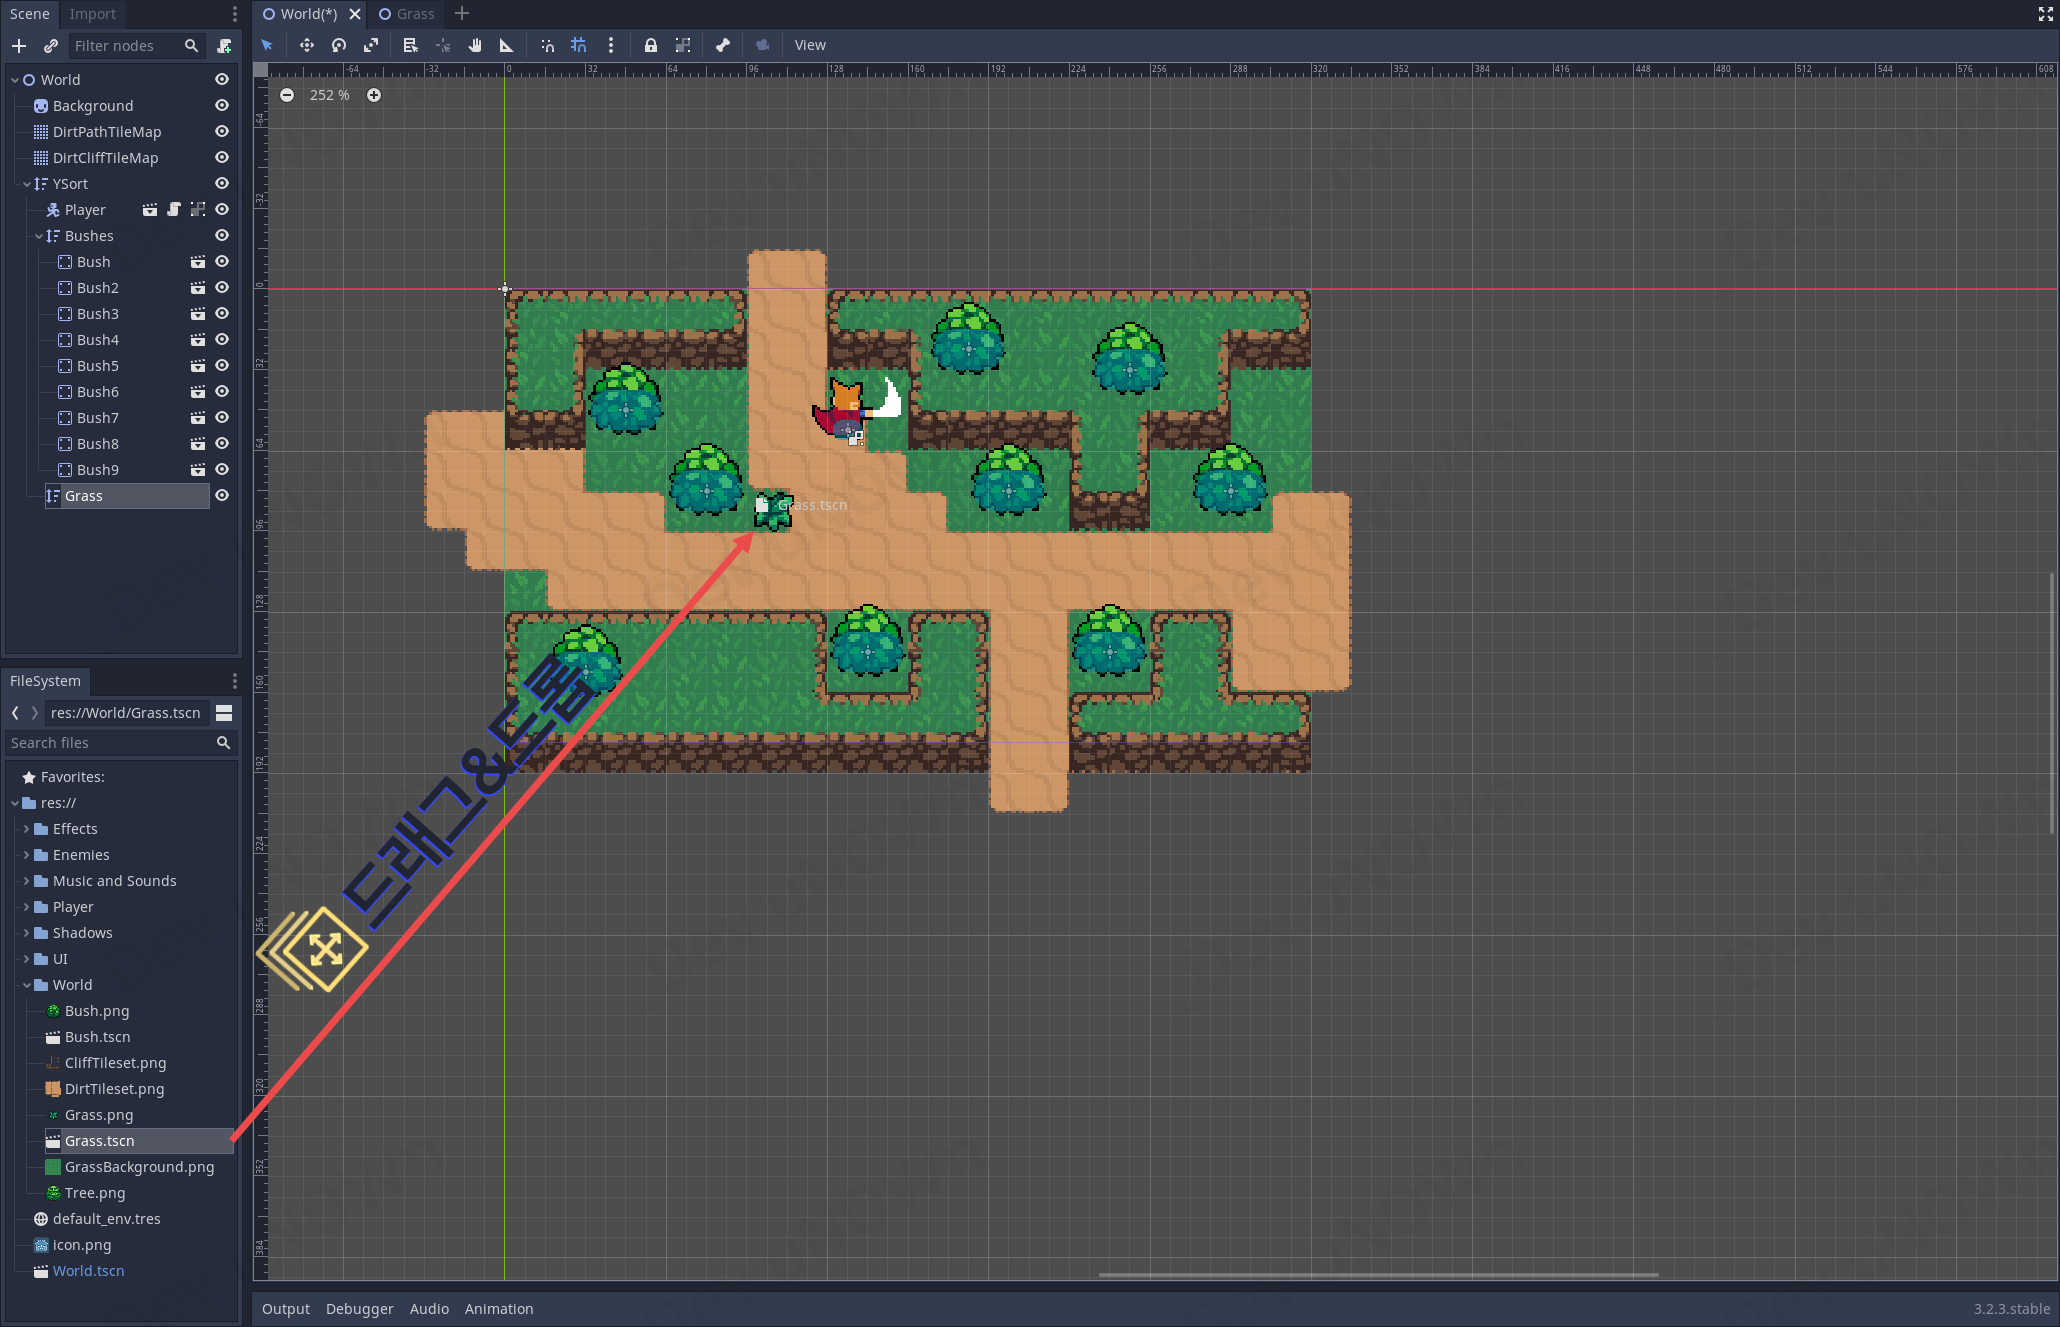Add a new node with plus icon
Image resolution: width=2060 pixels, height=1327 pixels.
coord(19,46)
